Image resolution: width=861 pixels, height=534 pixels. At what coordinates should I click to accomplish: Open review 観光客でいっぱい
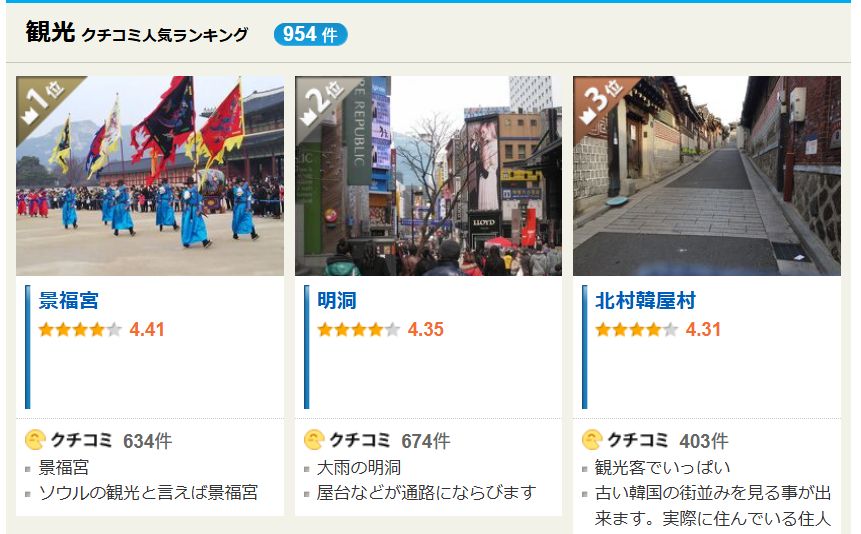[663, 468]
